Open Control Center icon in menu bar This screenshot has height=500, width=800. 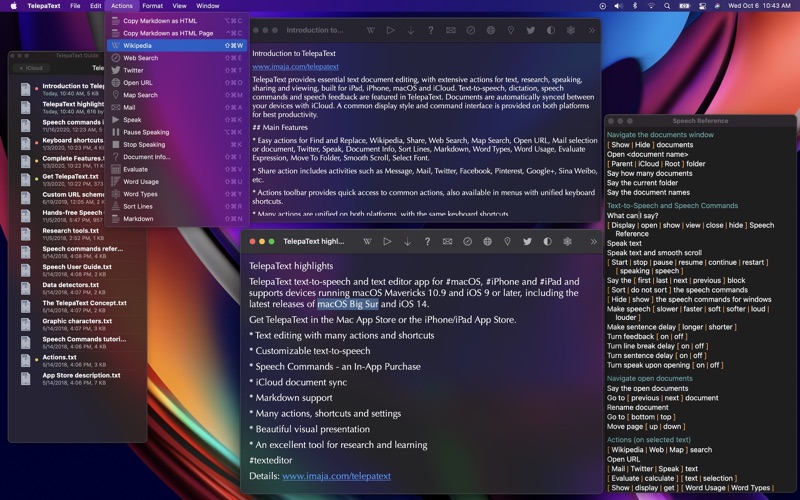click(x=702, y=6)
